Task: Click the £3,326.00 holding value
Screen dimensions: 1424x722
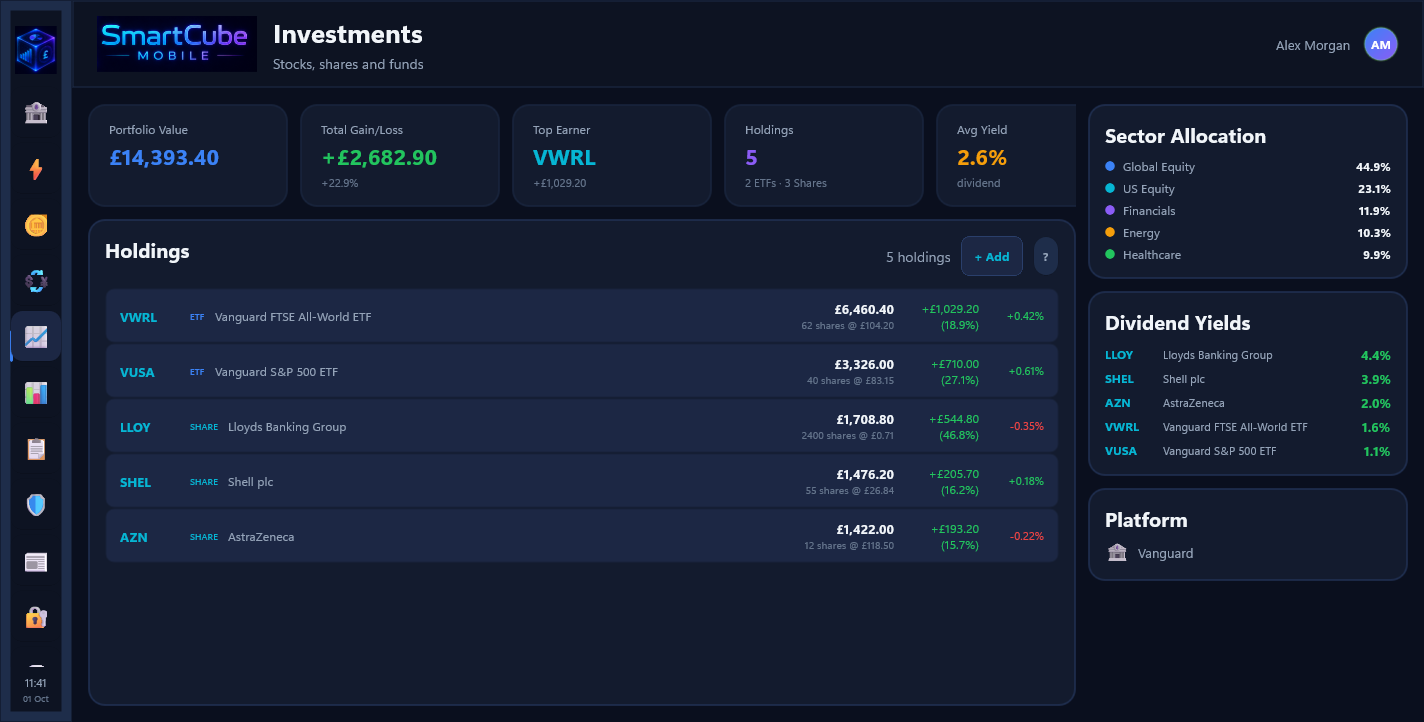Action: coord(864,365)
